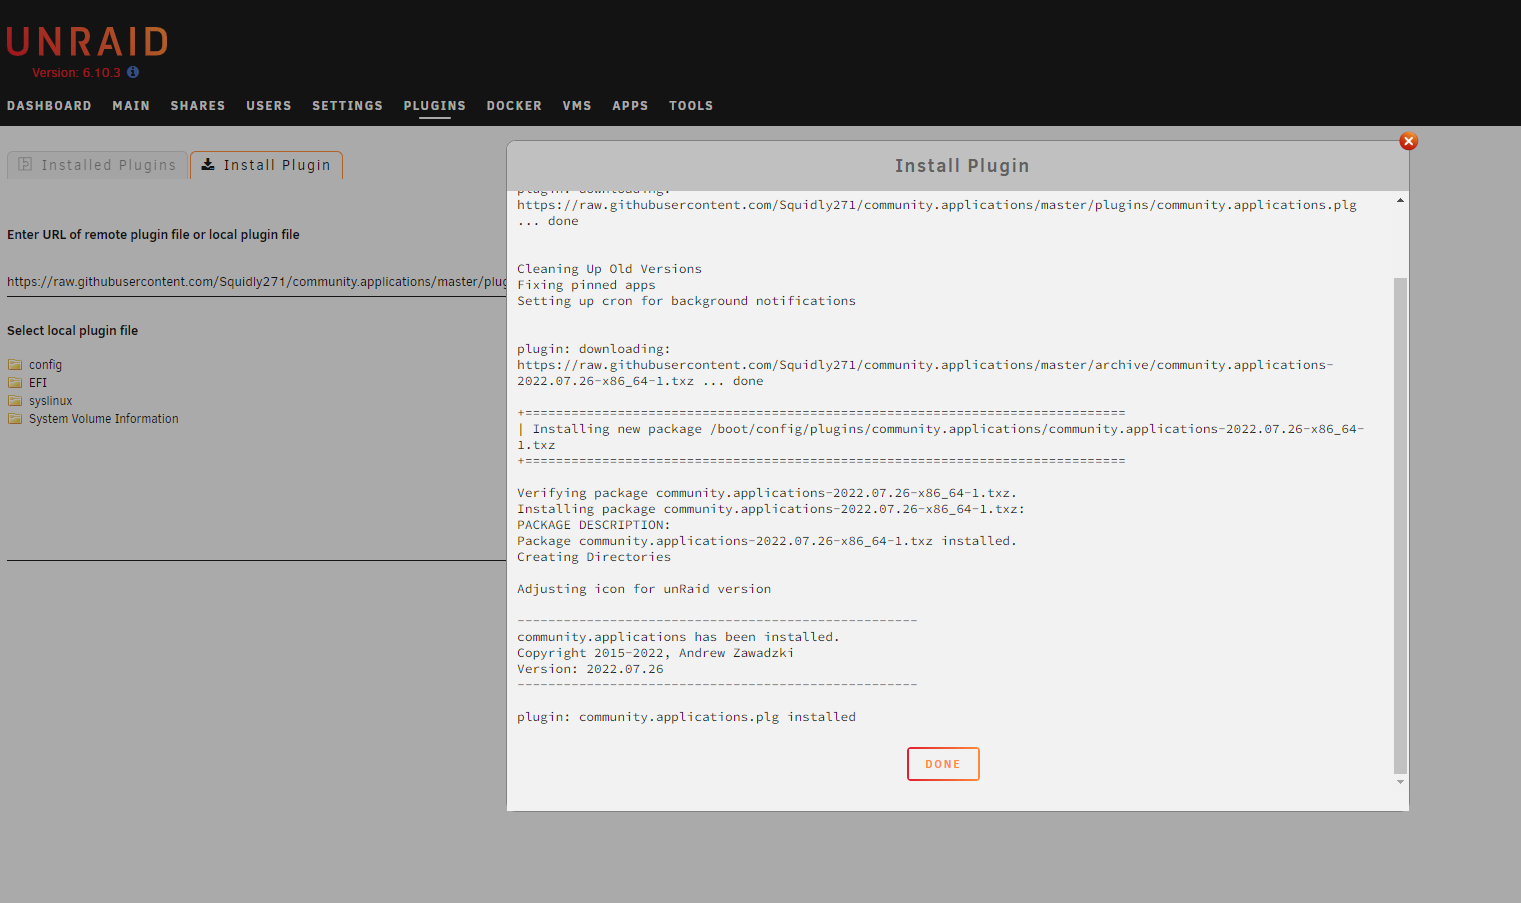Image resolution: width=1521 pixels, height=903 pixels.
Task: Click 'PACKAGE DESCRIPTION:' log line
Action: tap(594, 525)
